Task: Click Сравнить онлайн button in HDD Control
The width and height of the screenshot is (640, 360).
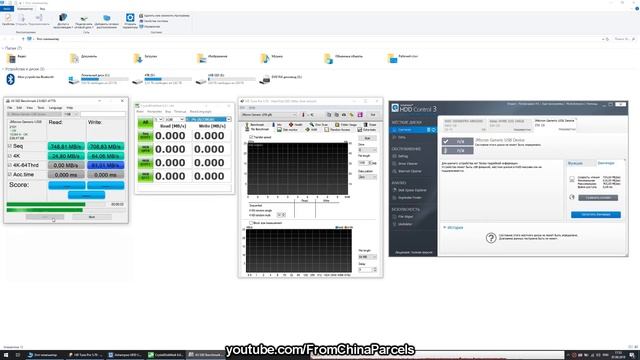Action: [x=598, y=198]
